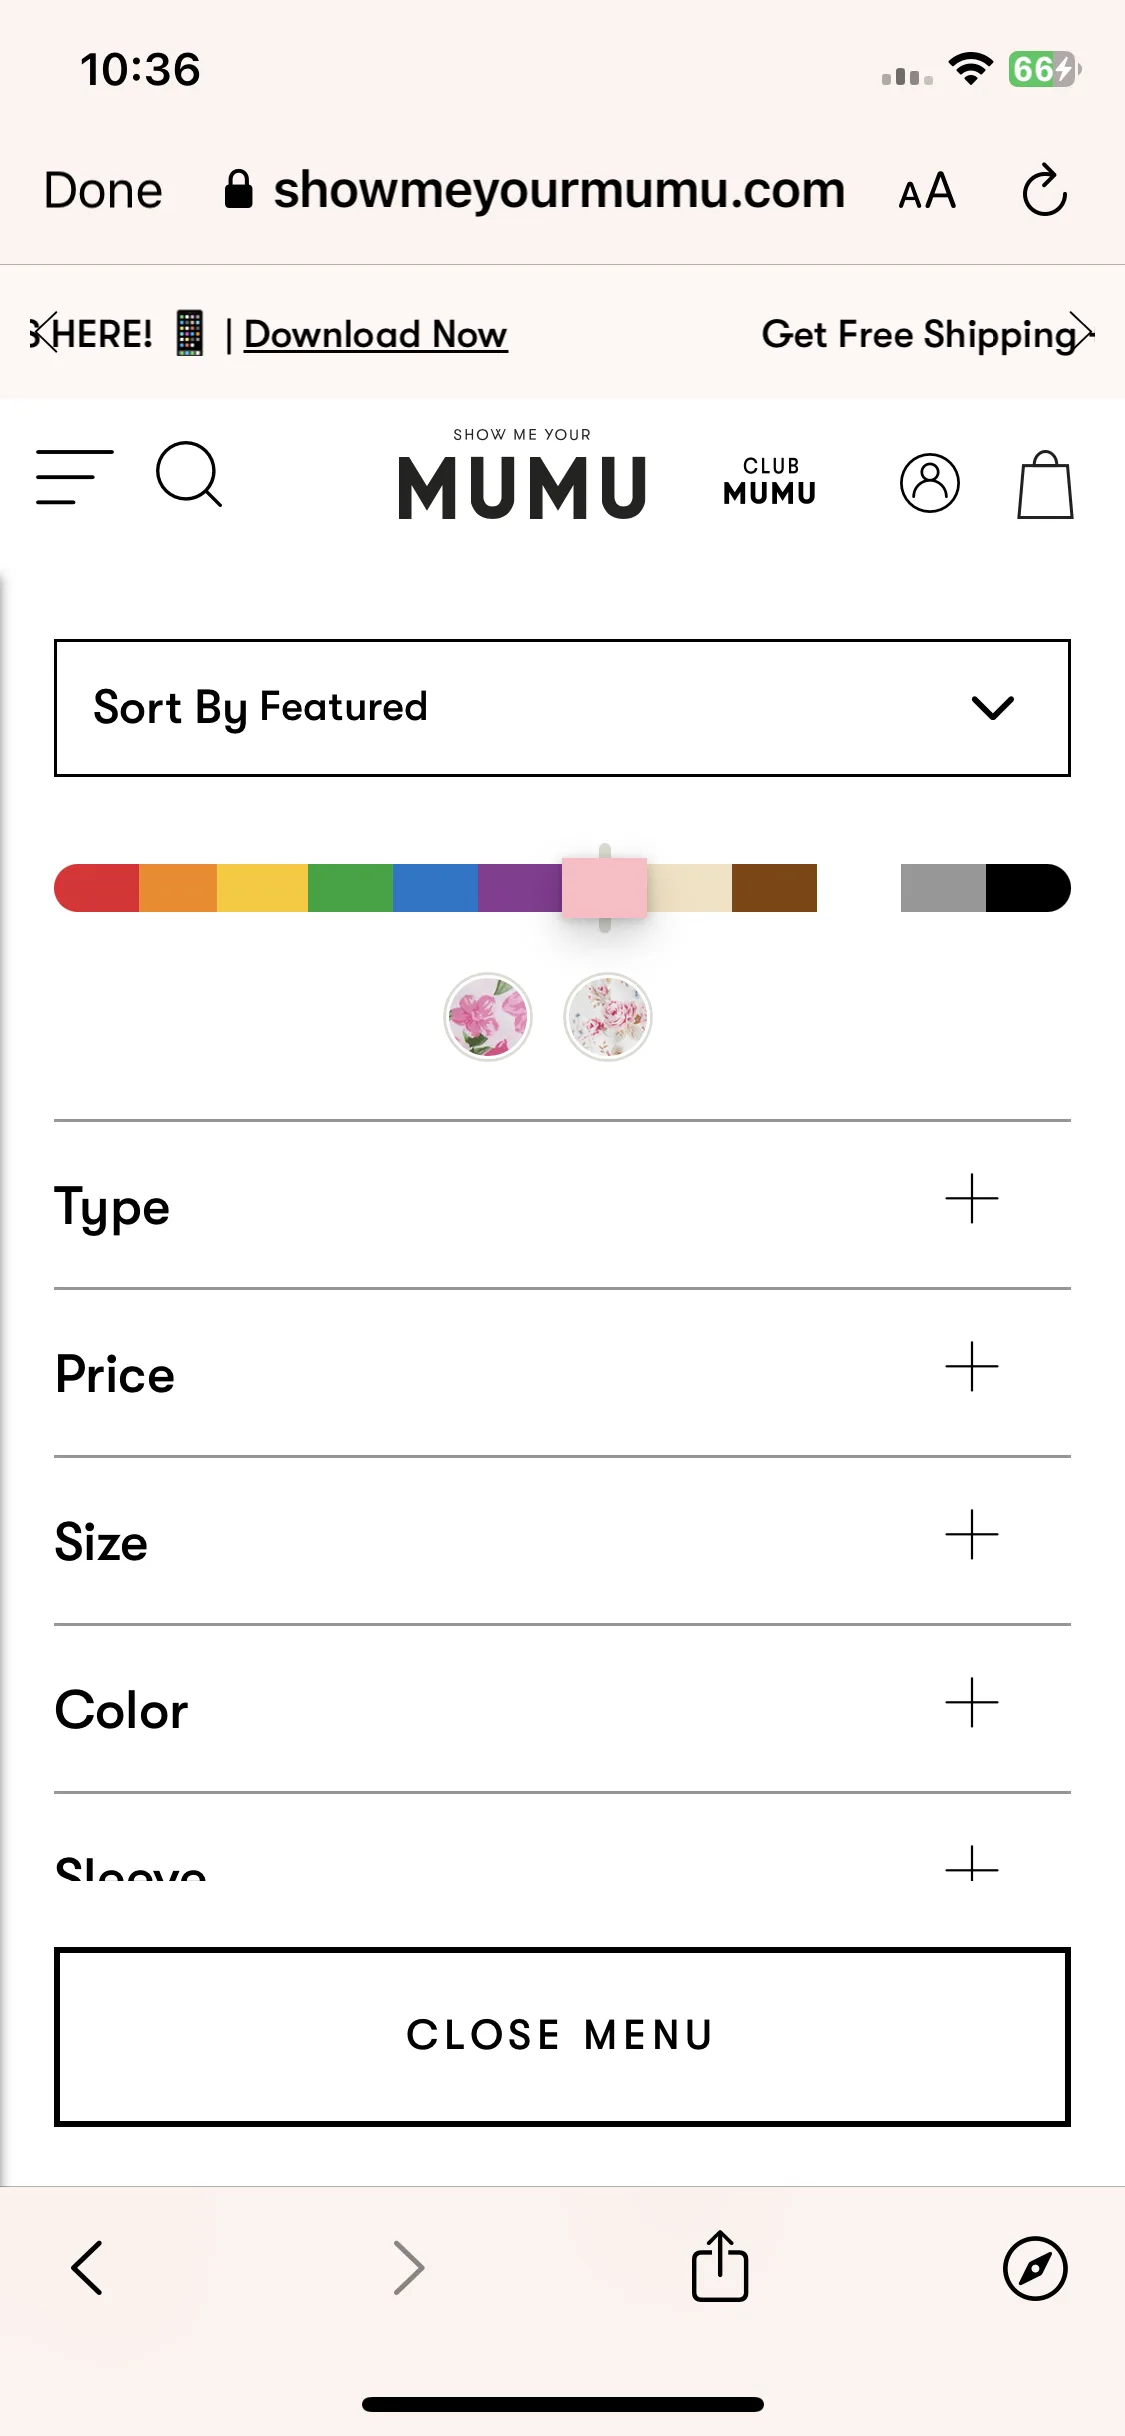This screenshot has width=1125, height=2436.
Task: Open in Safari compass icon
Action: coord(1035,2268)
